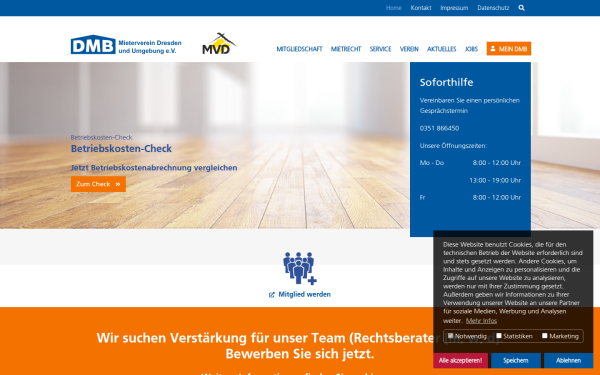Click Jetzt Betriebskostenabrechnung vergleichen text
Image resolution: width=600 pixels, height=375 pixels.
click(x=154, y=168)
